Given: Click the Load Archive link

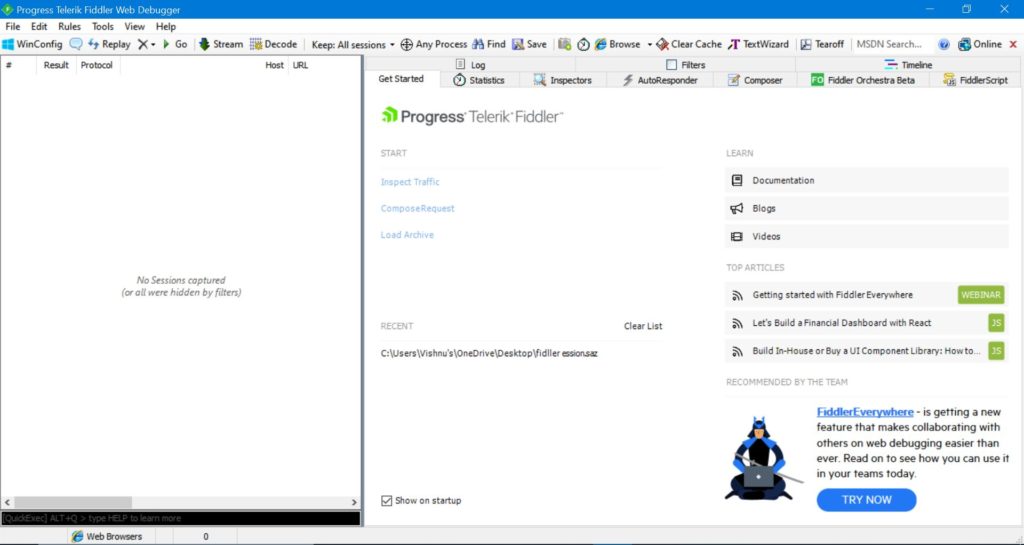Looking at the screenshot, I should point(407,235).
